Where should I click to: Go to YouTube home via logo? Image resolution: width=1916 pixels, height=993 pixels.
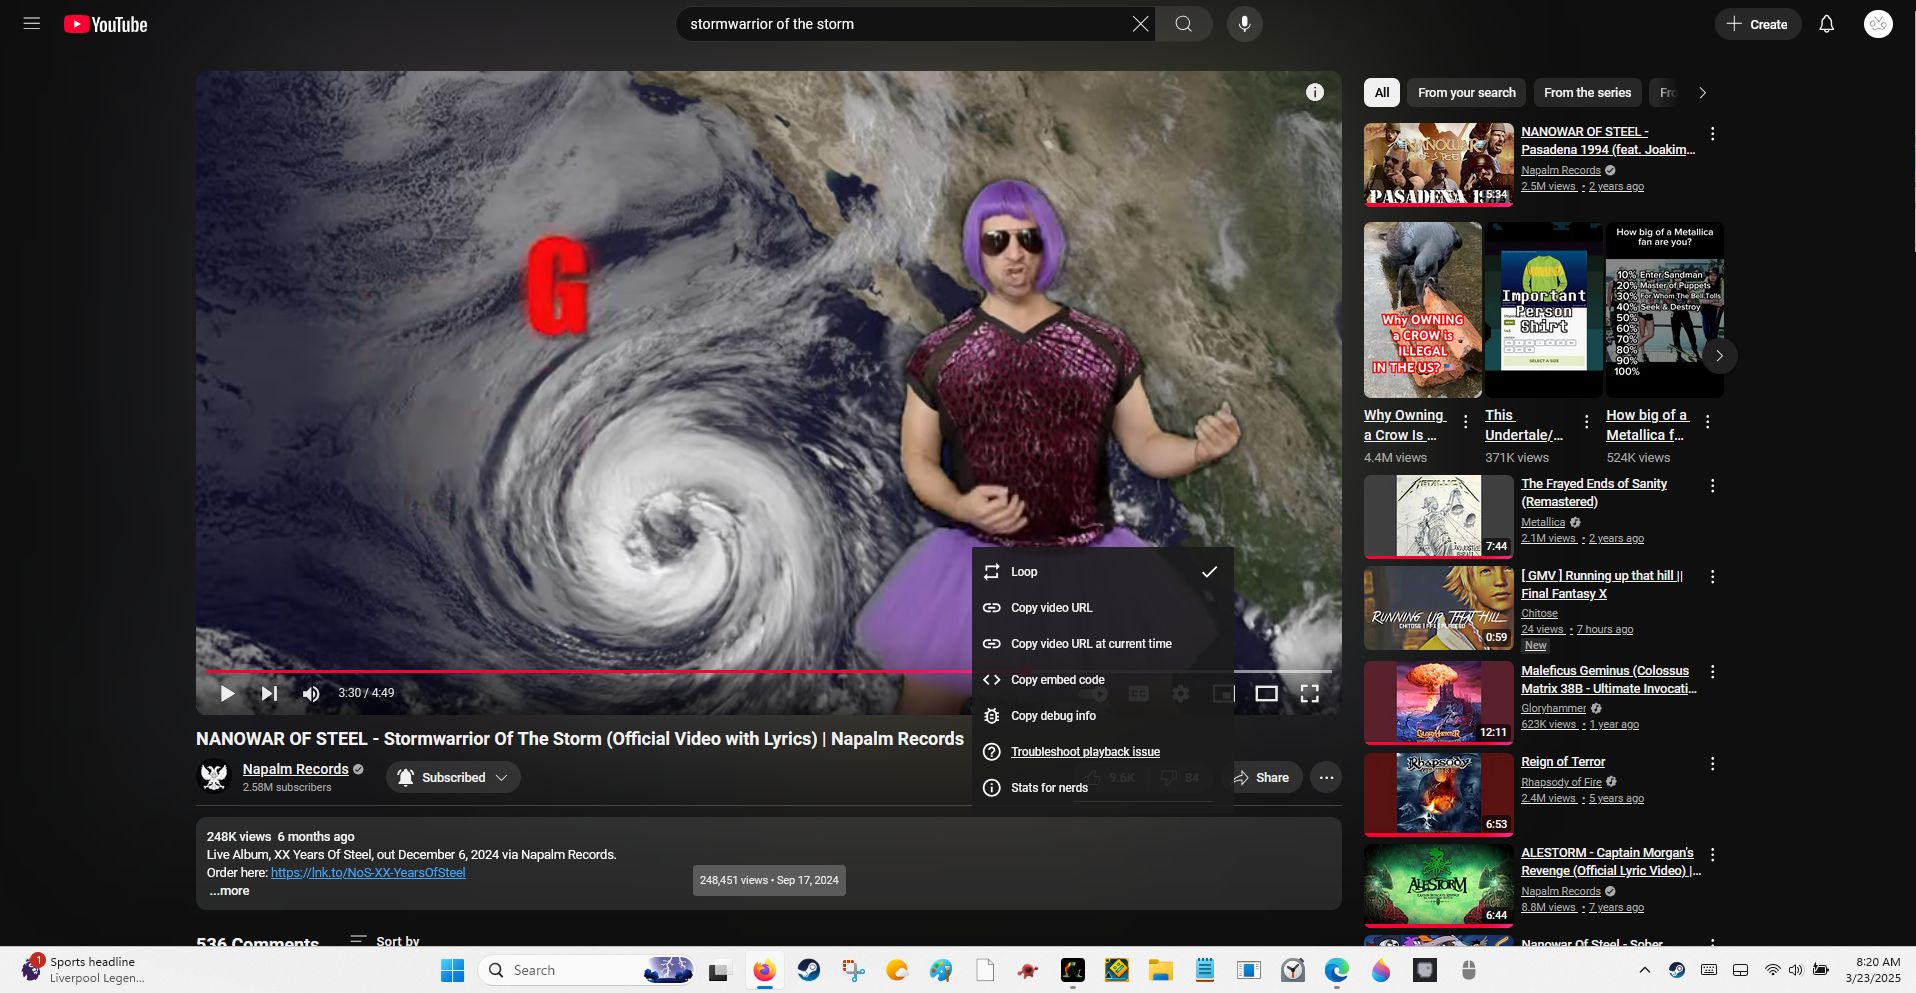(x=106, y=24)
